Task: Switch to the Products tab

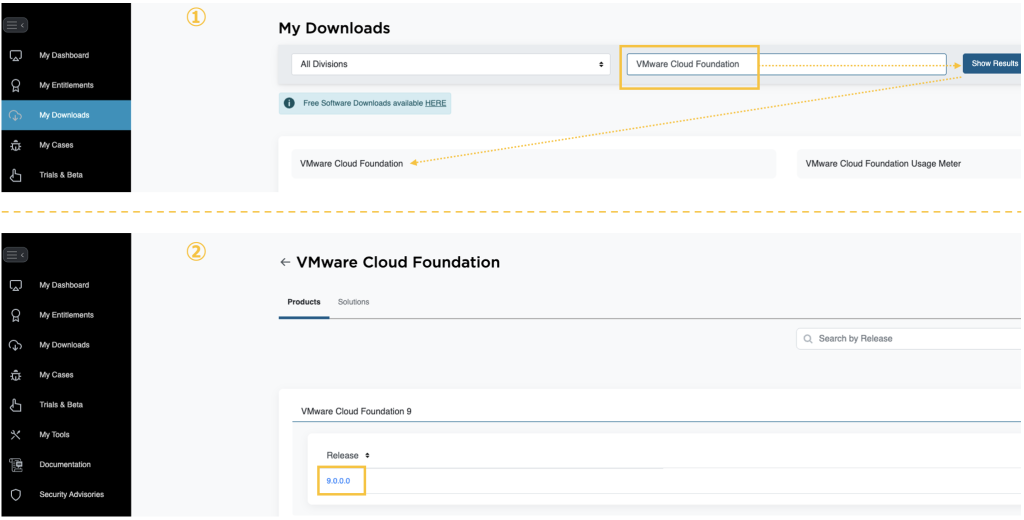Action: 304,302
